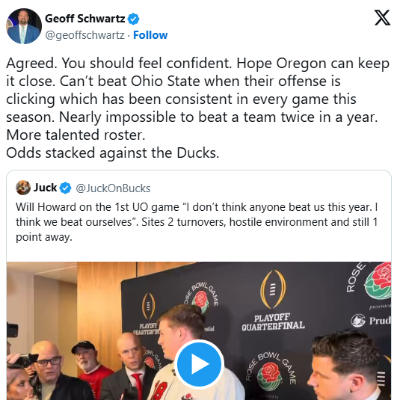The width and height of the screenshot is (400, 400).
Task: Follow Geoff Schwartz
Action: (150, 35)
